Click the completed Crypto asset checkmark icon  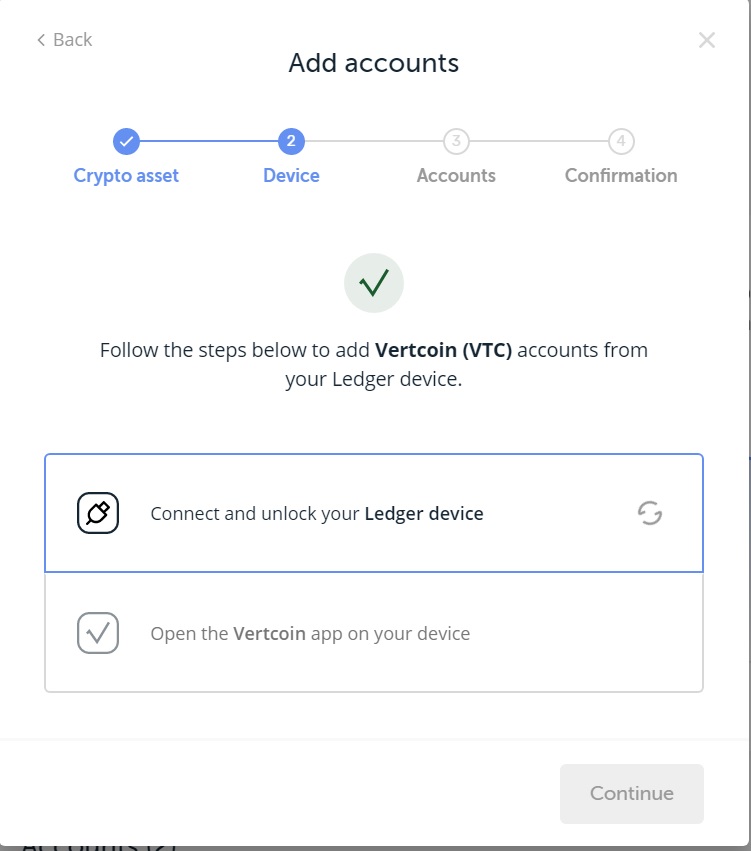click(126, 141)
